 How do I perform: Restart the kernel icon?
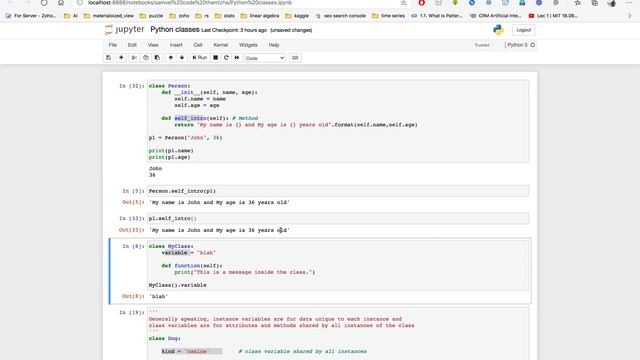click(226, 58)
